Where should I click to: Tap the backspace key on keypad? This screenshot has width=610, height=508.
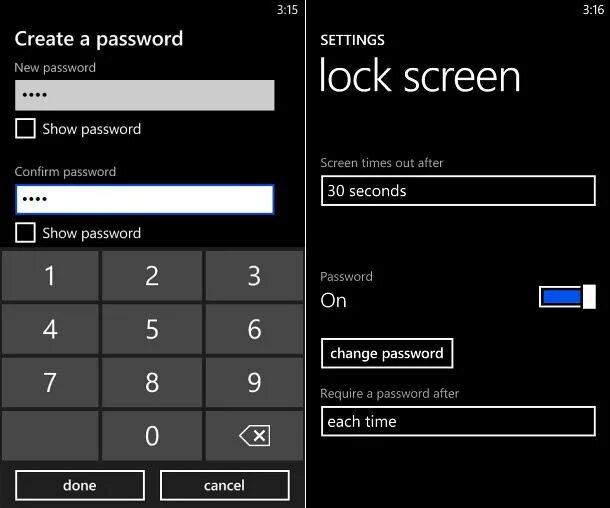click(254, 436)
